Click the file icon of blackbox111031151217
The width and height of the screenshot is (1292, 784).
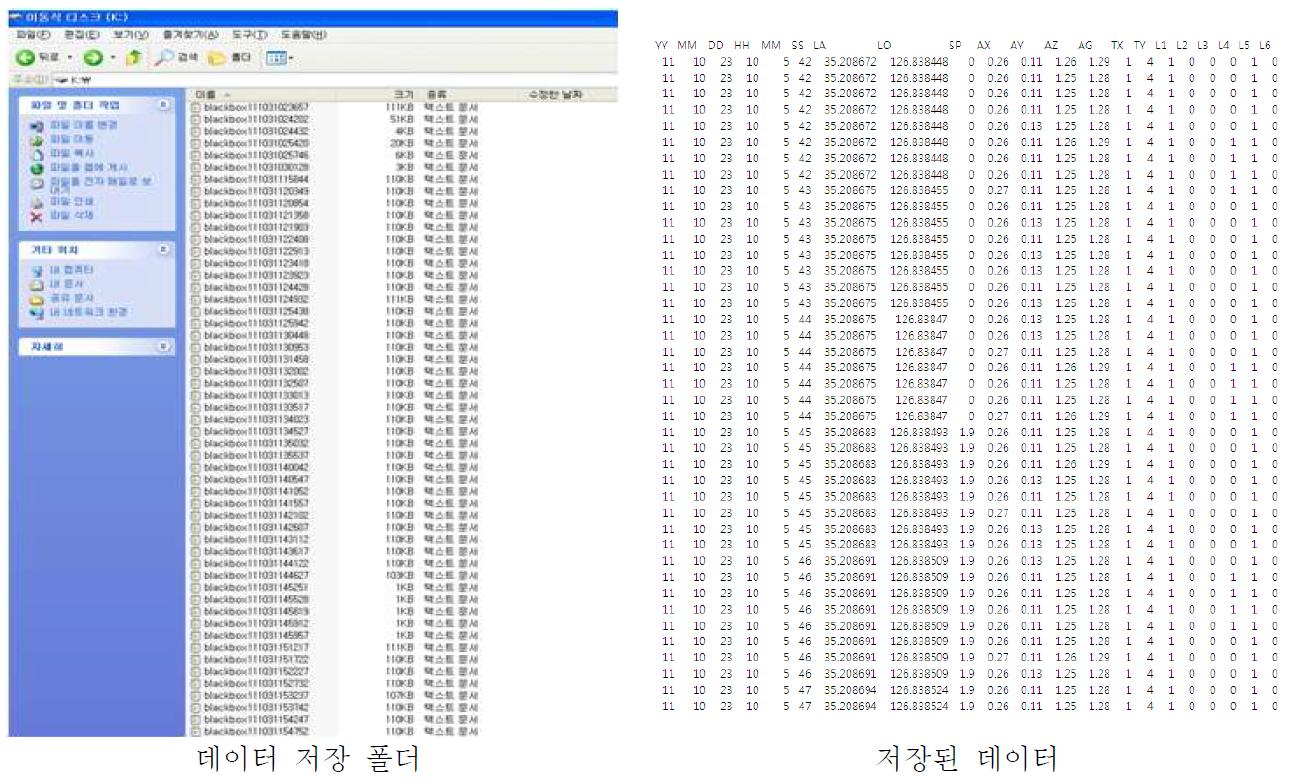(x=196, y=648)
